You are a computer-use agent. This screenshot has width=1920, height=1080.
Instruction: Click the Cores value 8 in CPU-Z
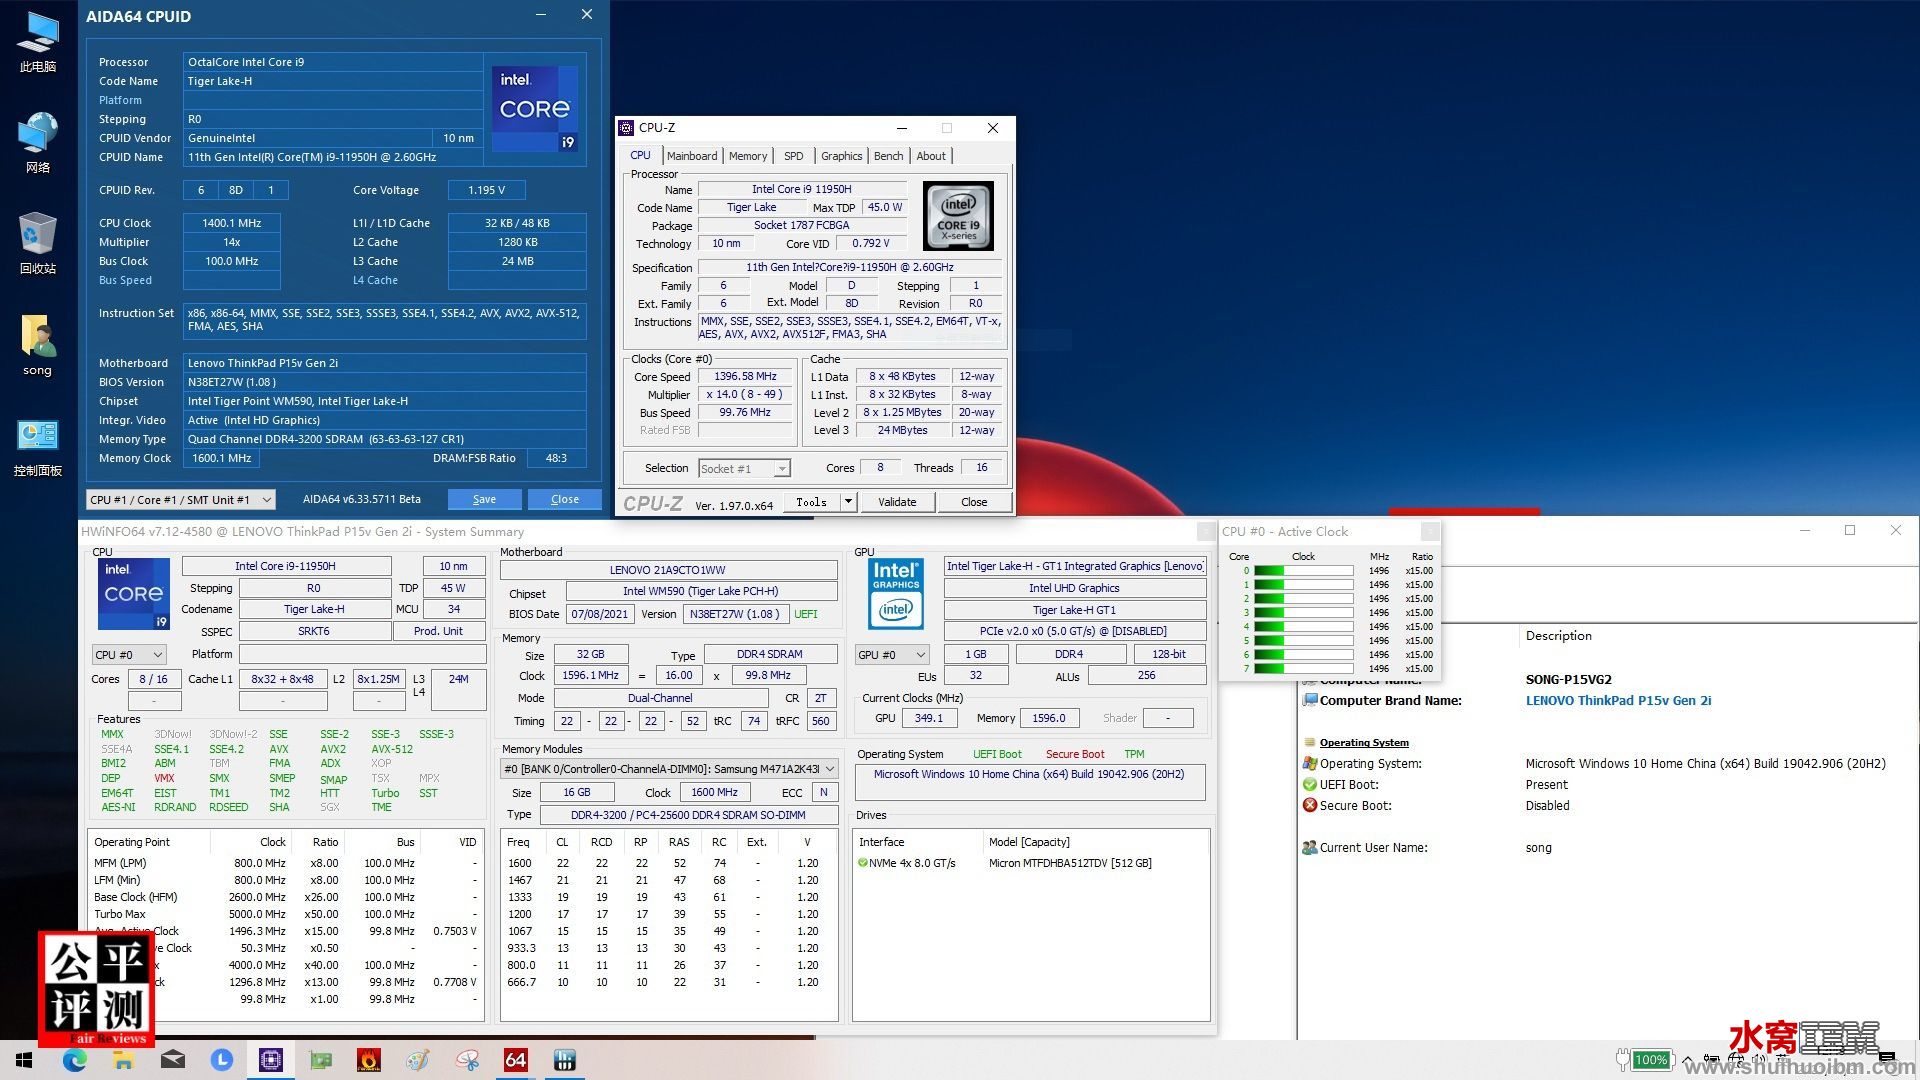[880, 468]
